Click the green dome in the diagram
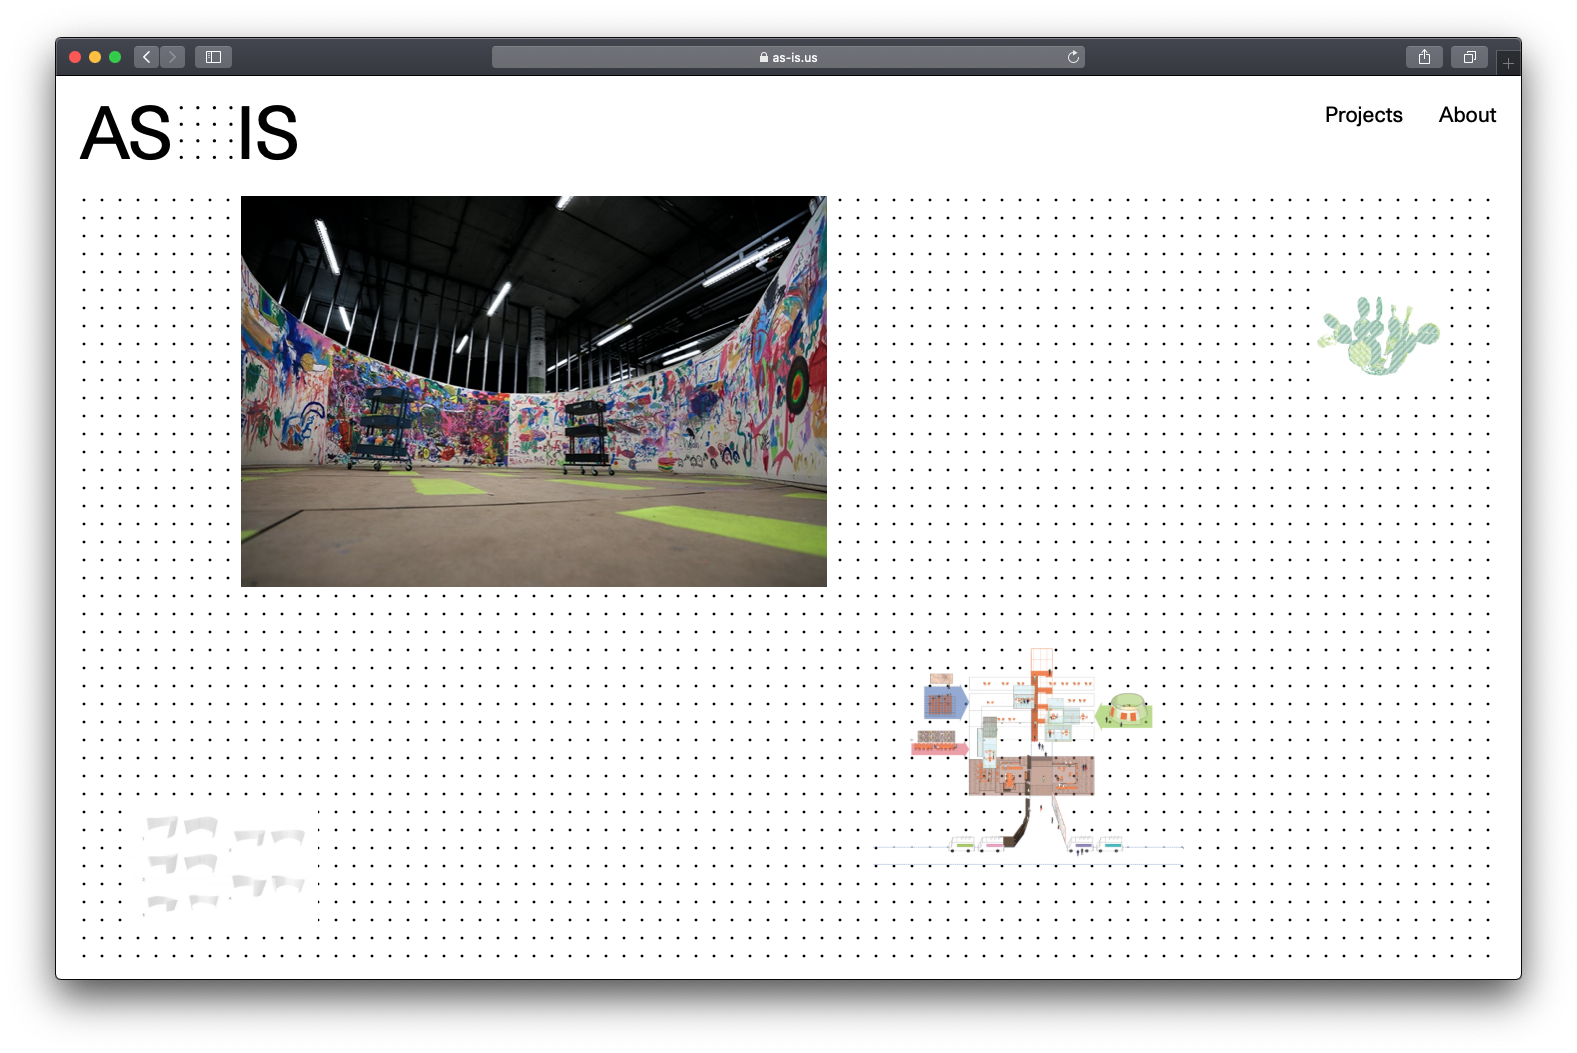 pyautogui.click(x=1126, y=710)
